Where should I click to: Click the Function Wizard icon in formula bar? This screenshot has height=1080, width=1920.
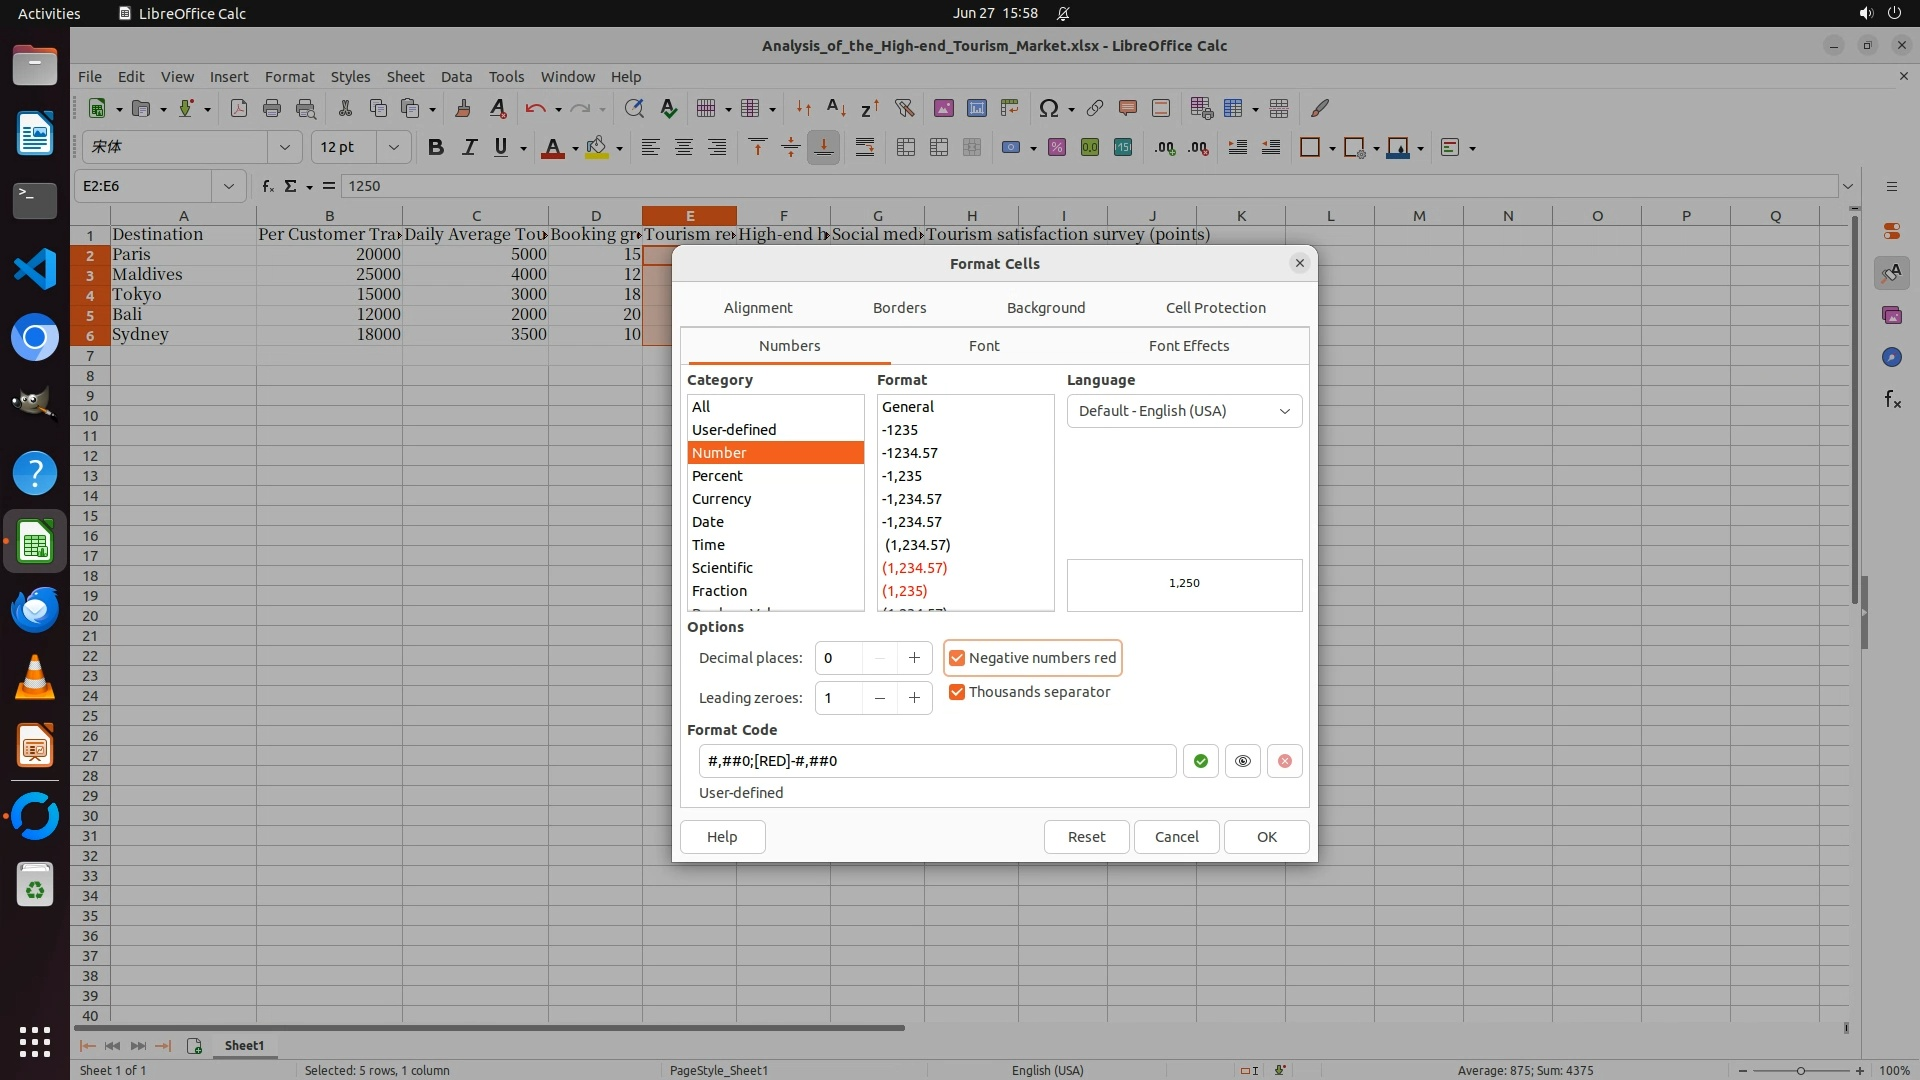click(x=267, y=186)
